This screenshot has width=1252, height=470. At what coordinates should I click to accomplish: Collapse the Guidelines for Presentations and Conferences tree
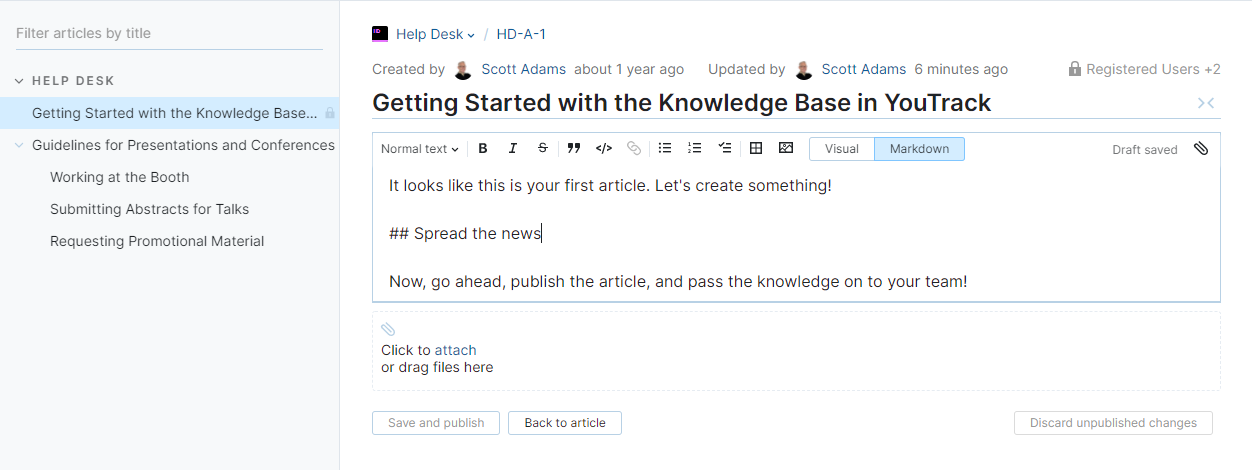(x=19, y=145)
